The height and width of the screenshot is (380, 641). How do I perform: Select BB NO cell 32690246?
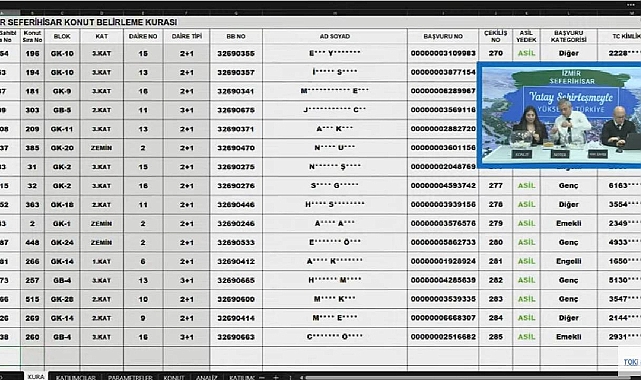pyautogui.click(x=236, y=224)
